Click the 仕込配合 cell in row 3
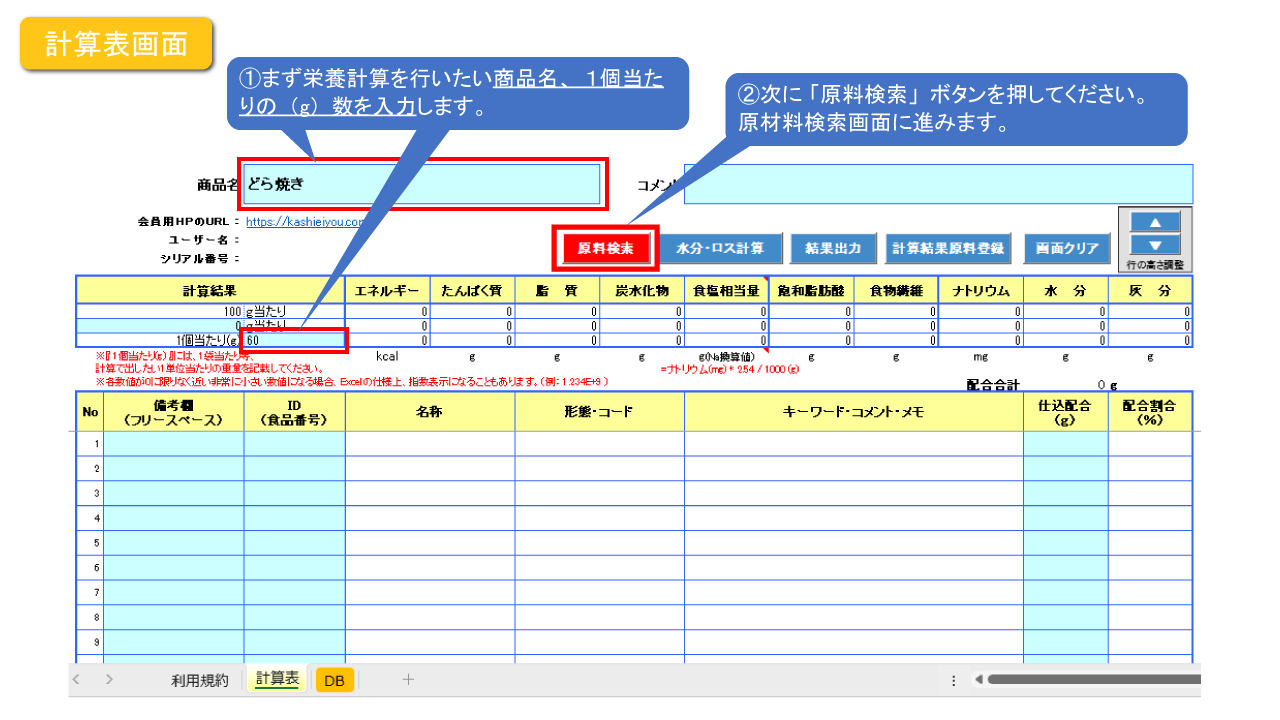The width and height of the screenshot is (1280, 720). click(1066, 493)
